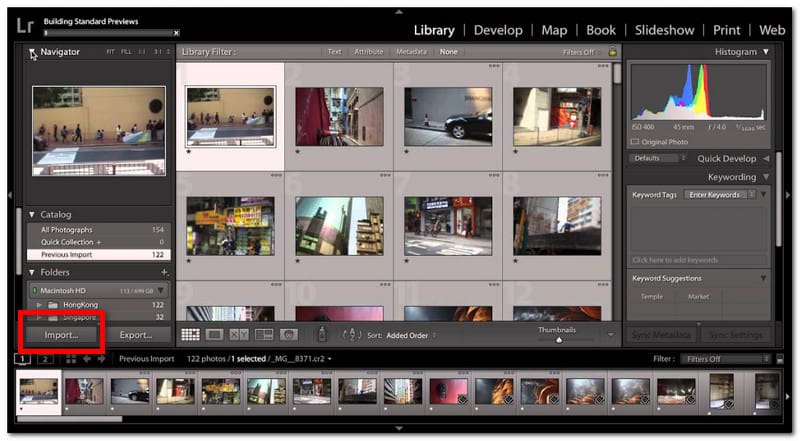This screenshot has width=800, height=441.
Task: Expand the HongKong folder triangle
Action: point(39,305)
